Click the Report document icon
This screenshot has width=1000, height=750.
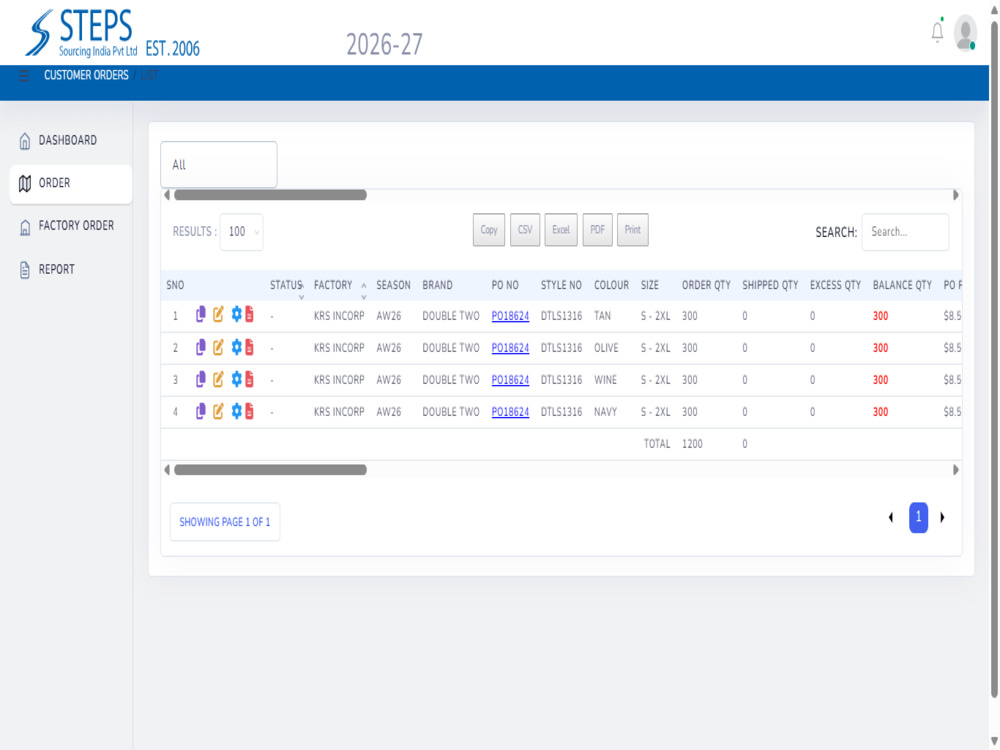(x=25, y=270)
